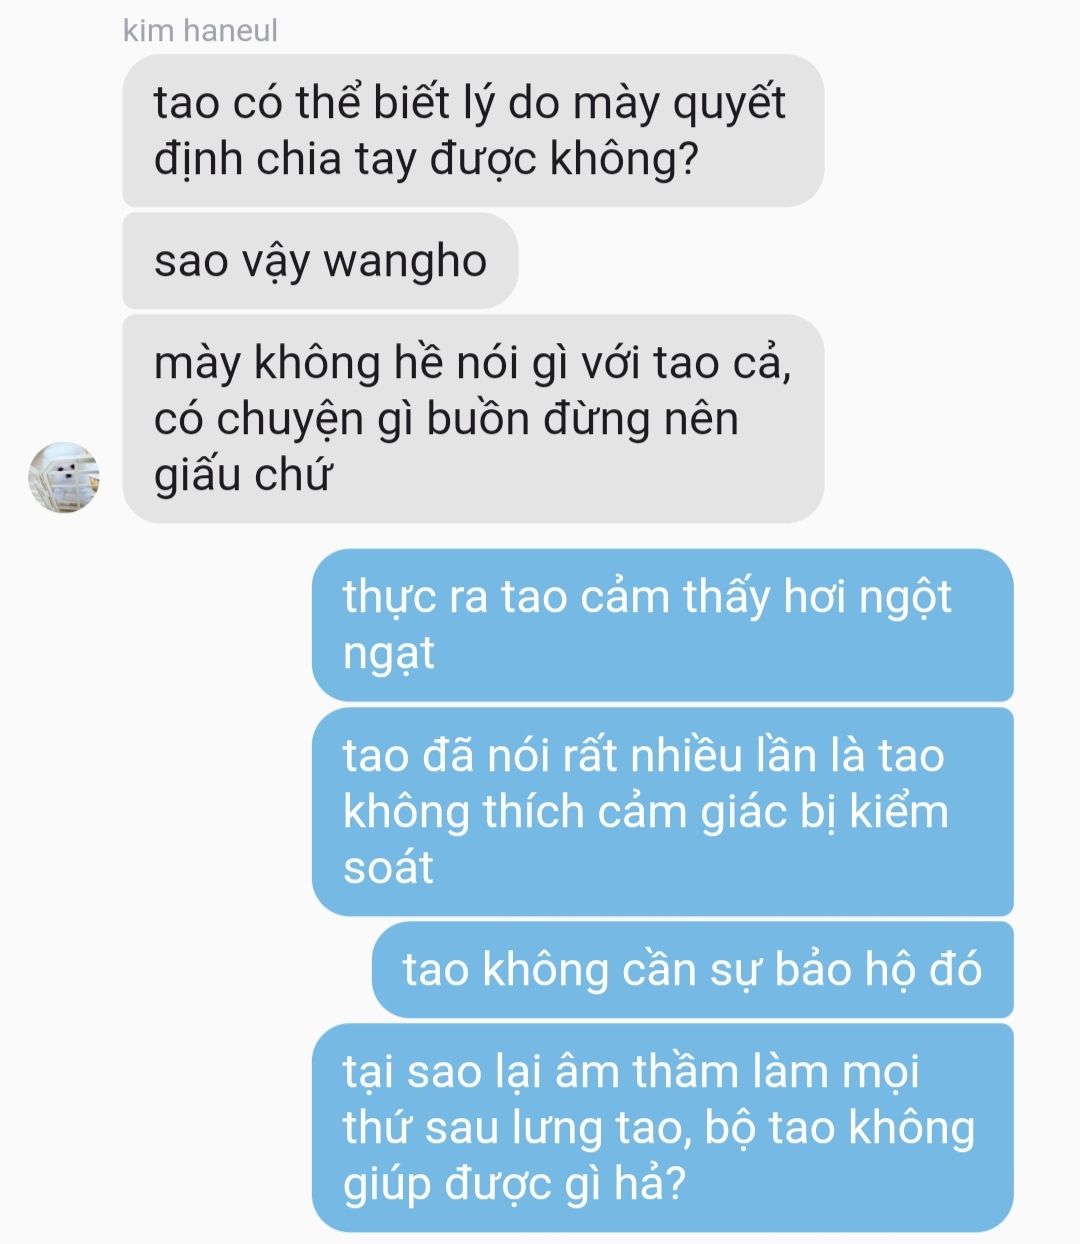The height and width of the screenshot is (1244, 1080).
Task: Select the 'có chuyện gì buồn' gray message
Action: (x=473, y=418)
